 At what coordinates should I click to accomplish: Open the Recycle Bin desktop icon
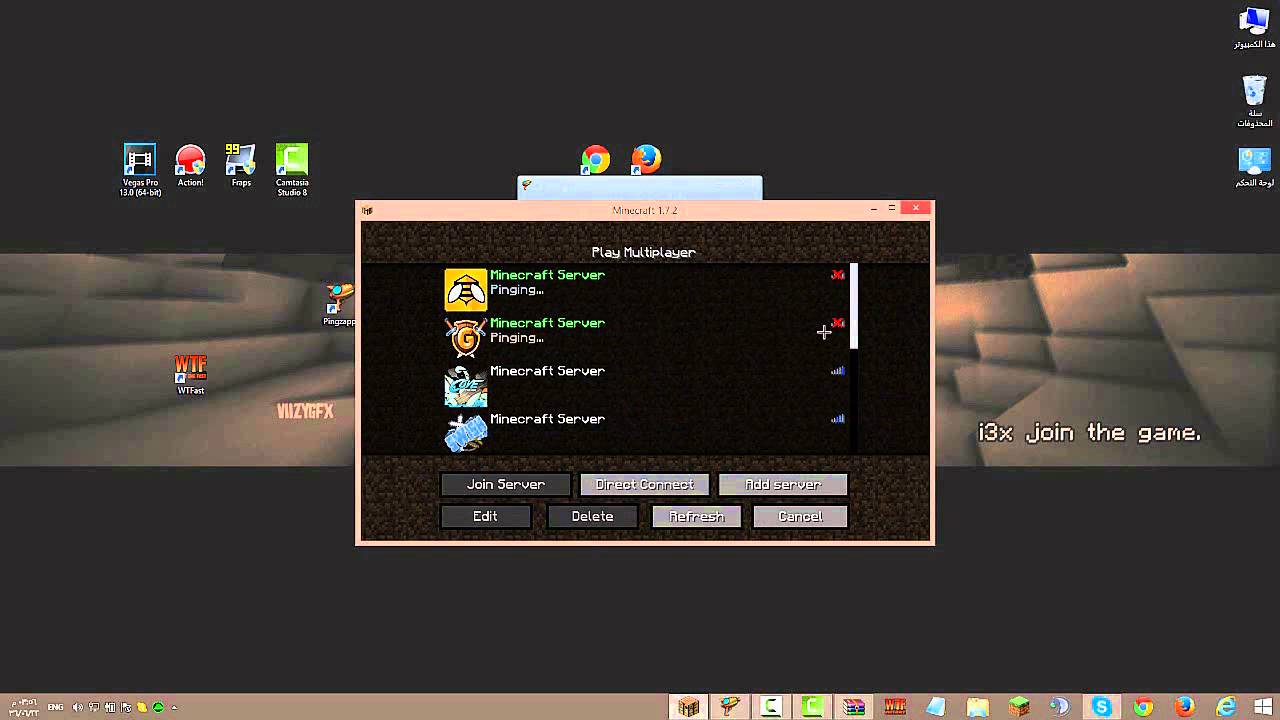click(1254, 100)
